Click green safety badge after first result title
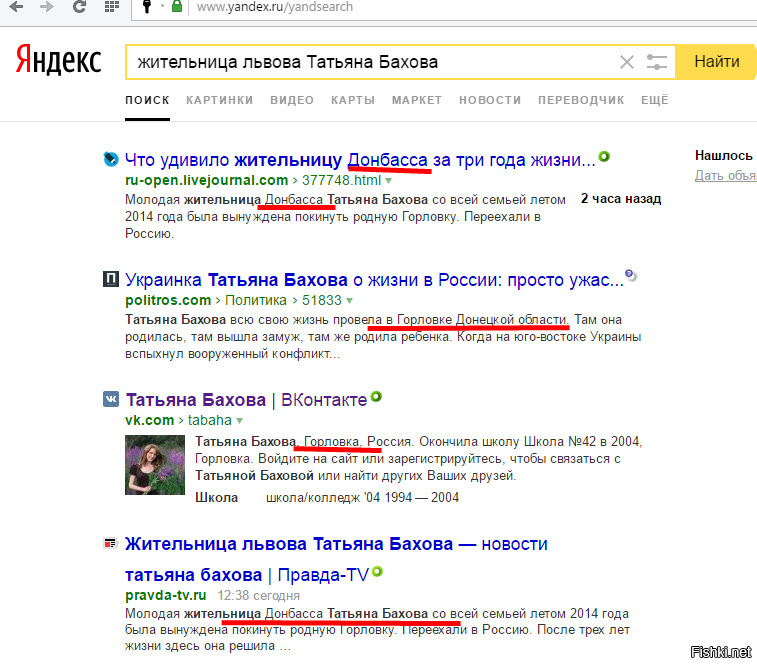Viewport: 757px width, 664px height. [604, 156]
